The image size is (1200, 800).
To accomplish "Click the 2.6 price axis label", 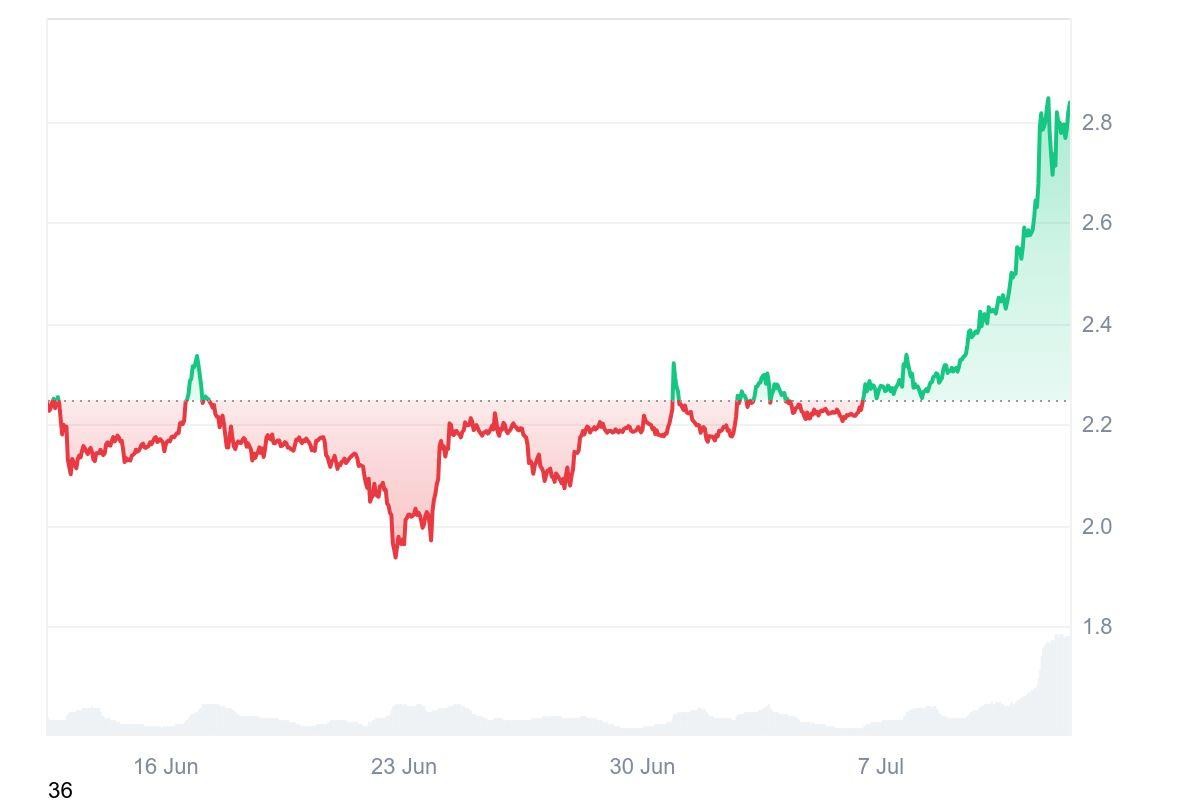I will pos(1097,222).
